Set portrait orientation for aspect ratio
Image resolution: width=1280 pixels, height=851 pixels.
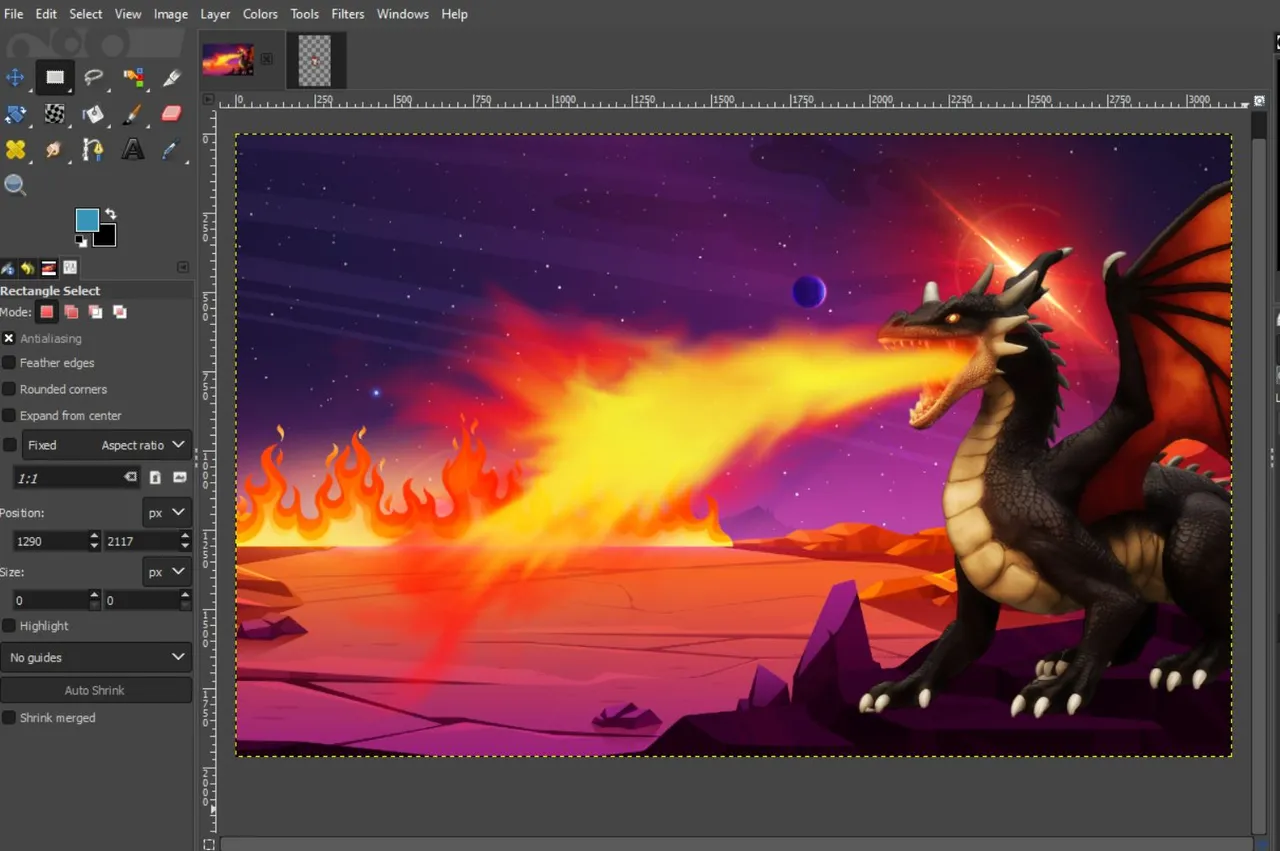pos(155,478)
